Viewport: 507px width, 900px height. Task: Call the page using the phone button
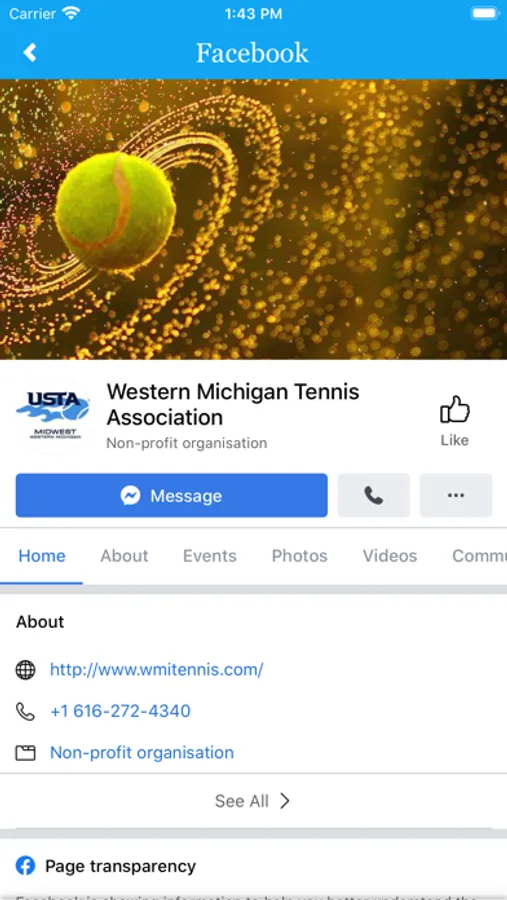pyautogui.click(x=373, y=495)
